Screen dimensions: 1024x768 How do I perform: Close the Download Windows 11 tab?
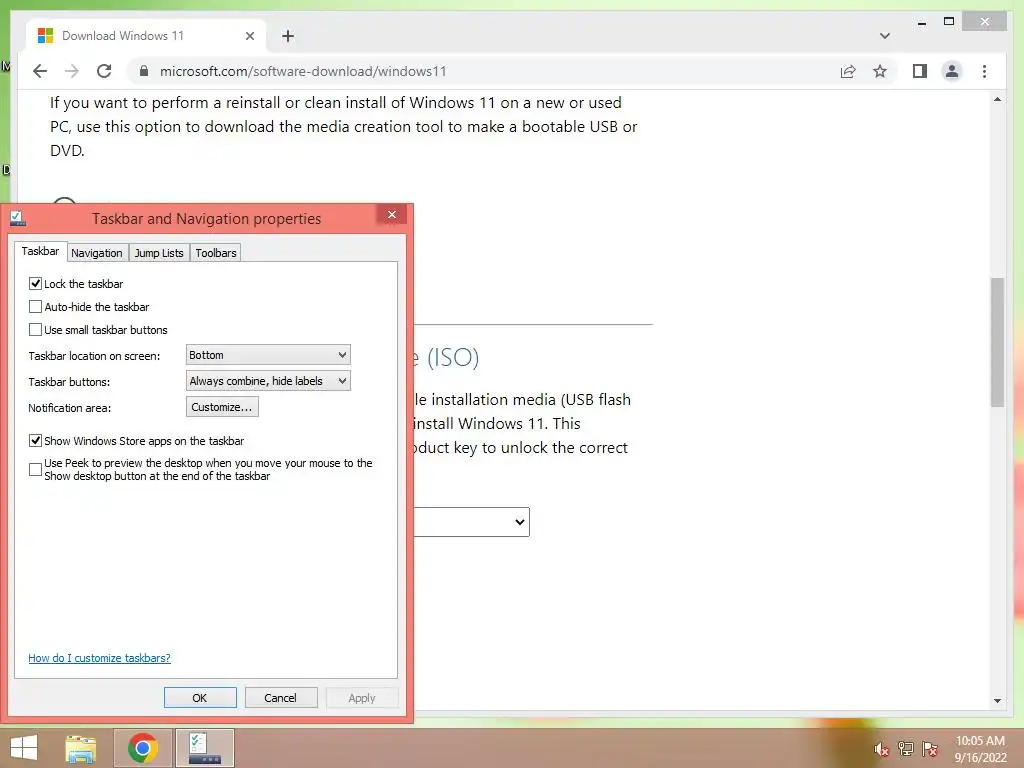click(249, 36)
